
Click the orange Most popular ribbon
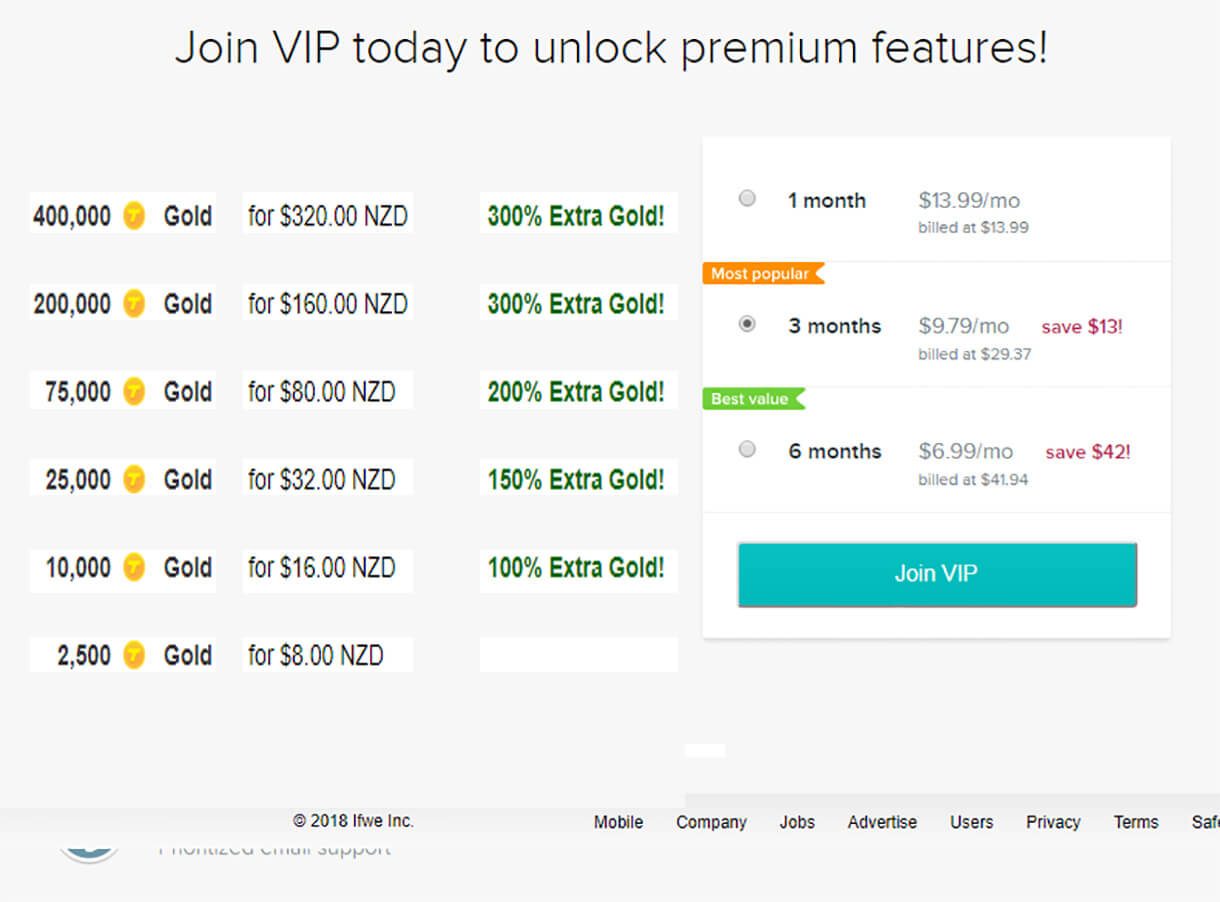pos(763,273)
